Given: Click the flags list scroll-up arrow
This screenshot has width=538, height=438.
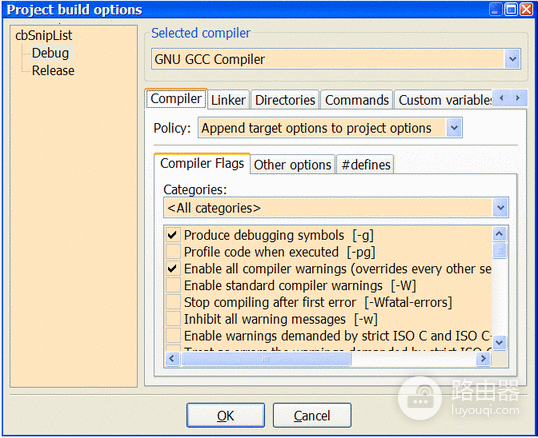Looking at the screenshot, I should click(500, 234).
